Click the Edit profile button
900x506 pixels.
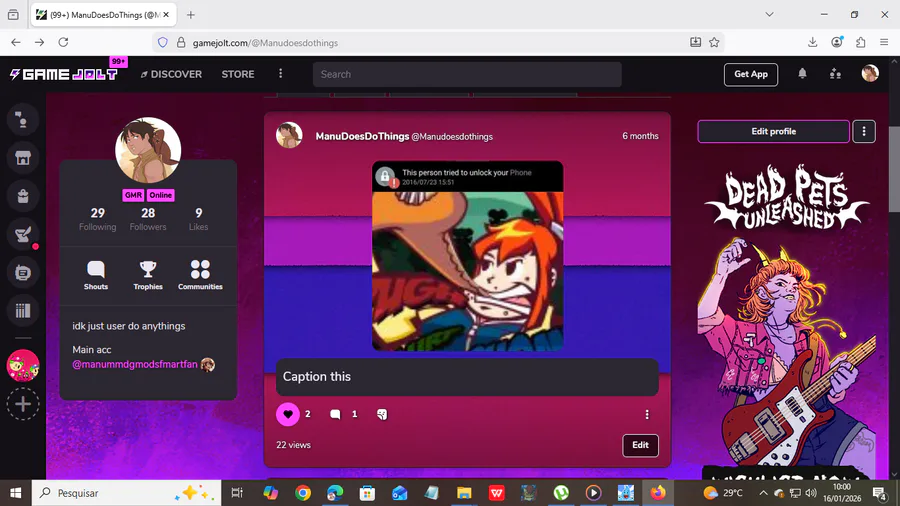773,131
